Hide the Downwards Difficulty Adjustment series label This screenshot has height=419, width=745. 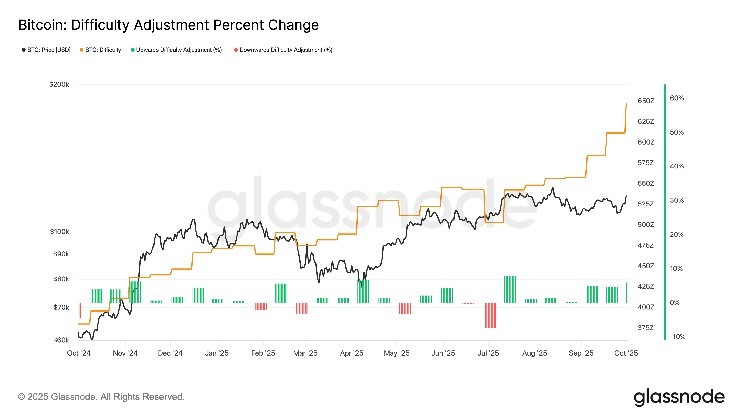285,48
